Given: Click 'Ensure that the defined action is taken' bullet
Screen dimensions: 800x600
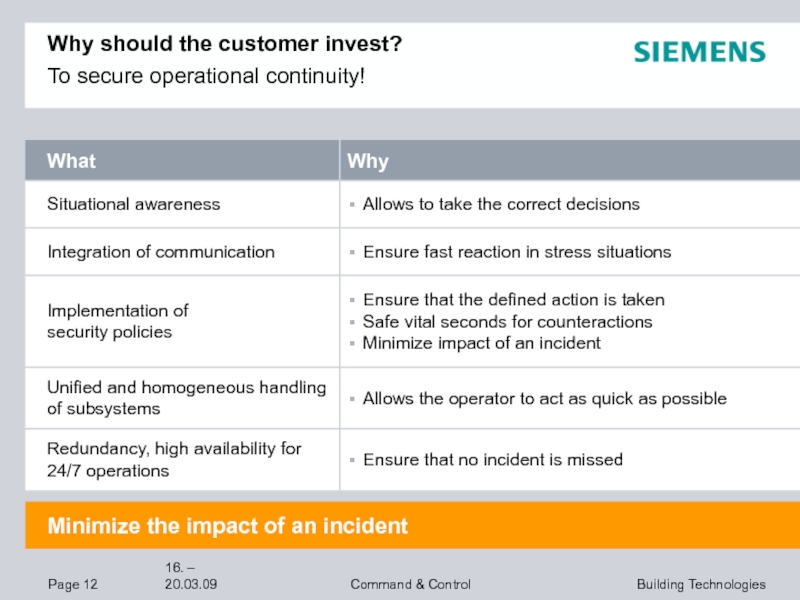Looking at the screenshot, I should (514, 299).
